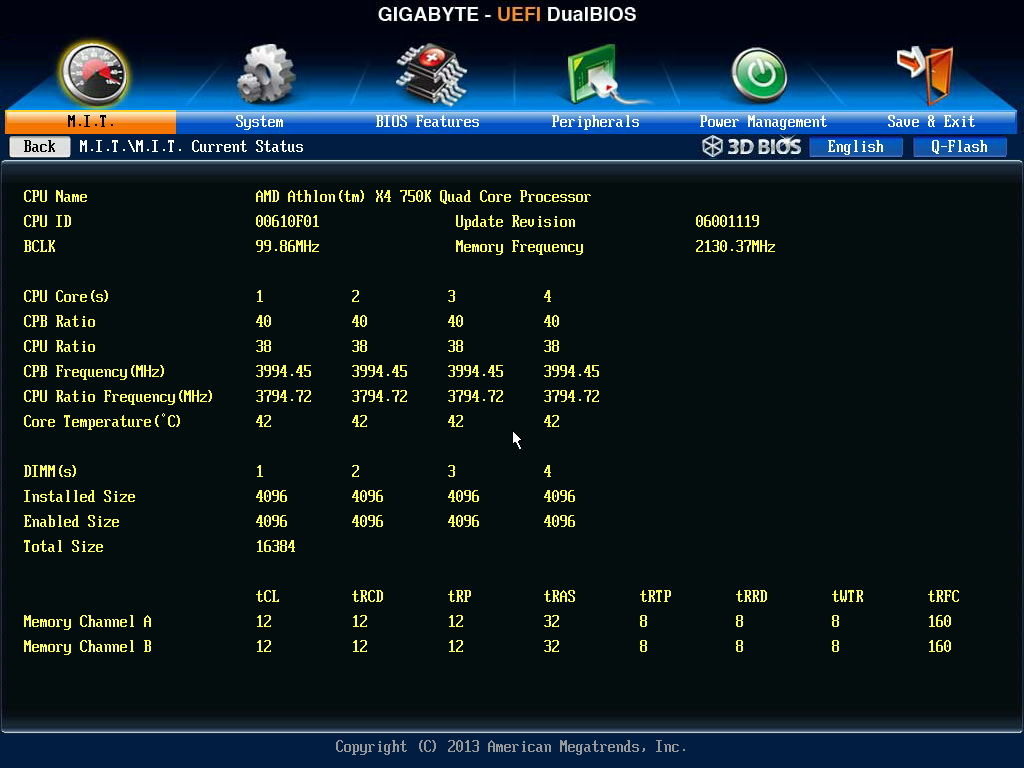Screen dimensions: 1024x768
Task: Click Memory Channel A tRFC value 160
Action: (940, 621)
